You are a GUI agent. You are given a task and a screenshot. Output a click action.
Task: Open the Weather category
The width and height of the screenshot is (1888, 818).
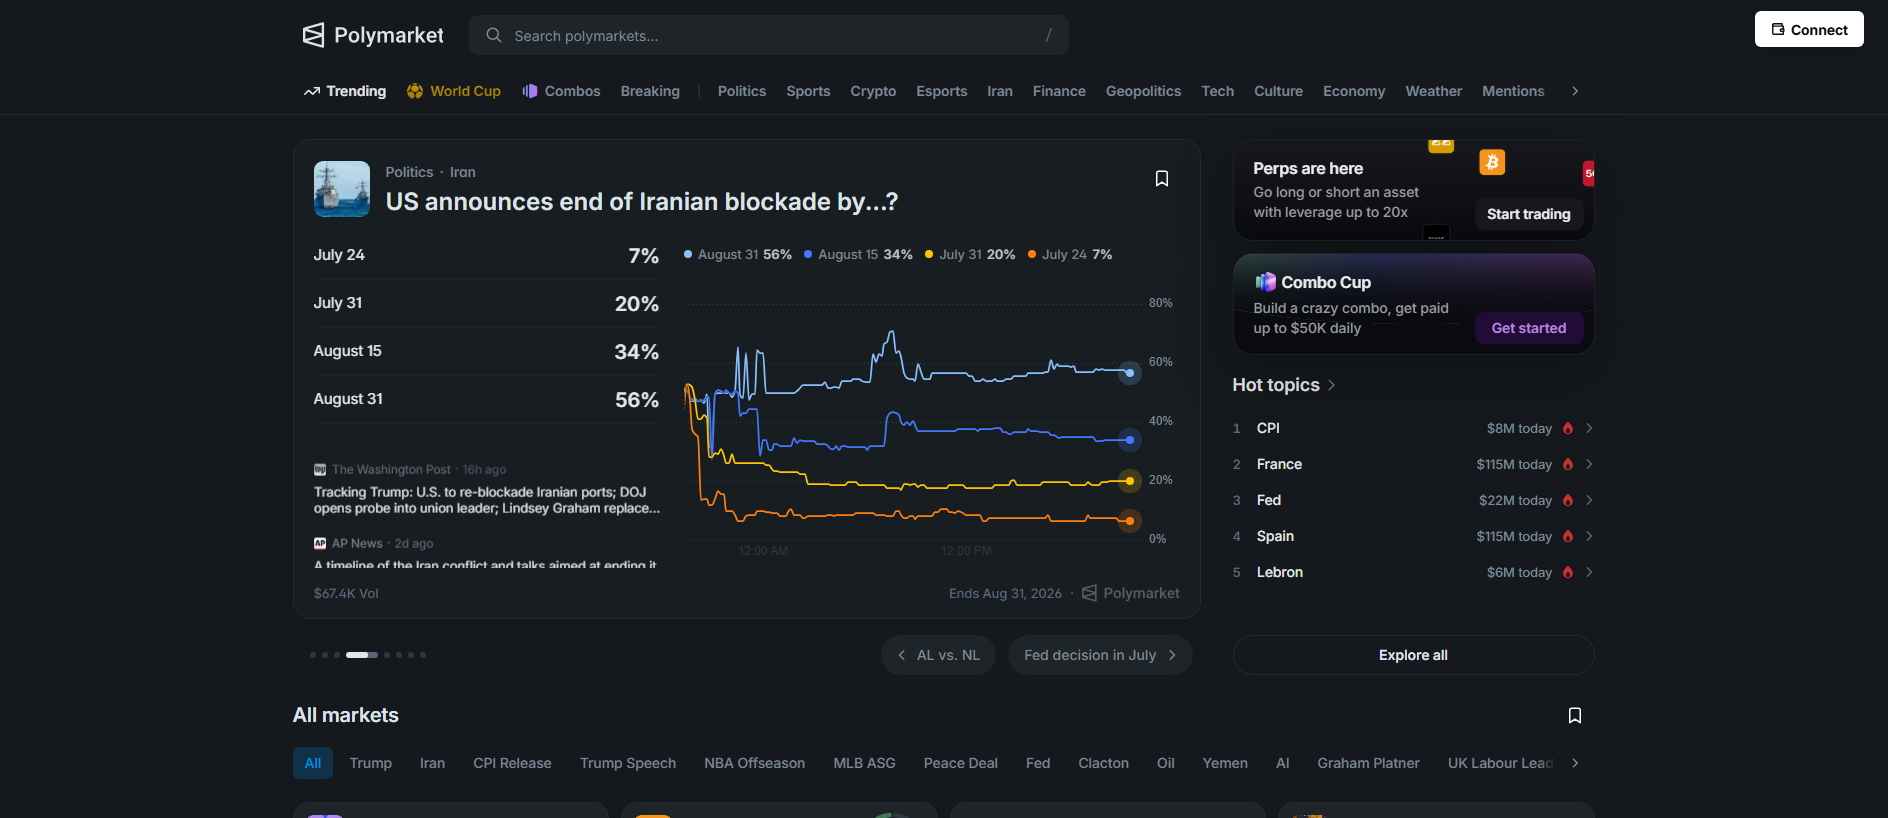(1433, 91)
